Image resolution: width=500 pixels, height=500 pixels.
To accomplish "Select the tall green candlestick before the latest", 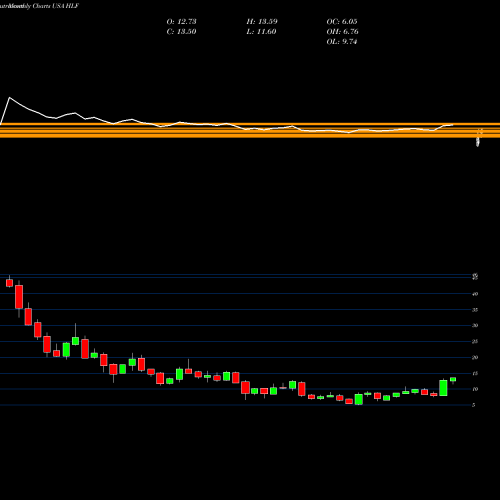I will point(443,388).
